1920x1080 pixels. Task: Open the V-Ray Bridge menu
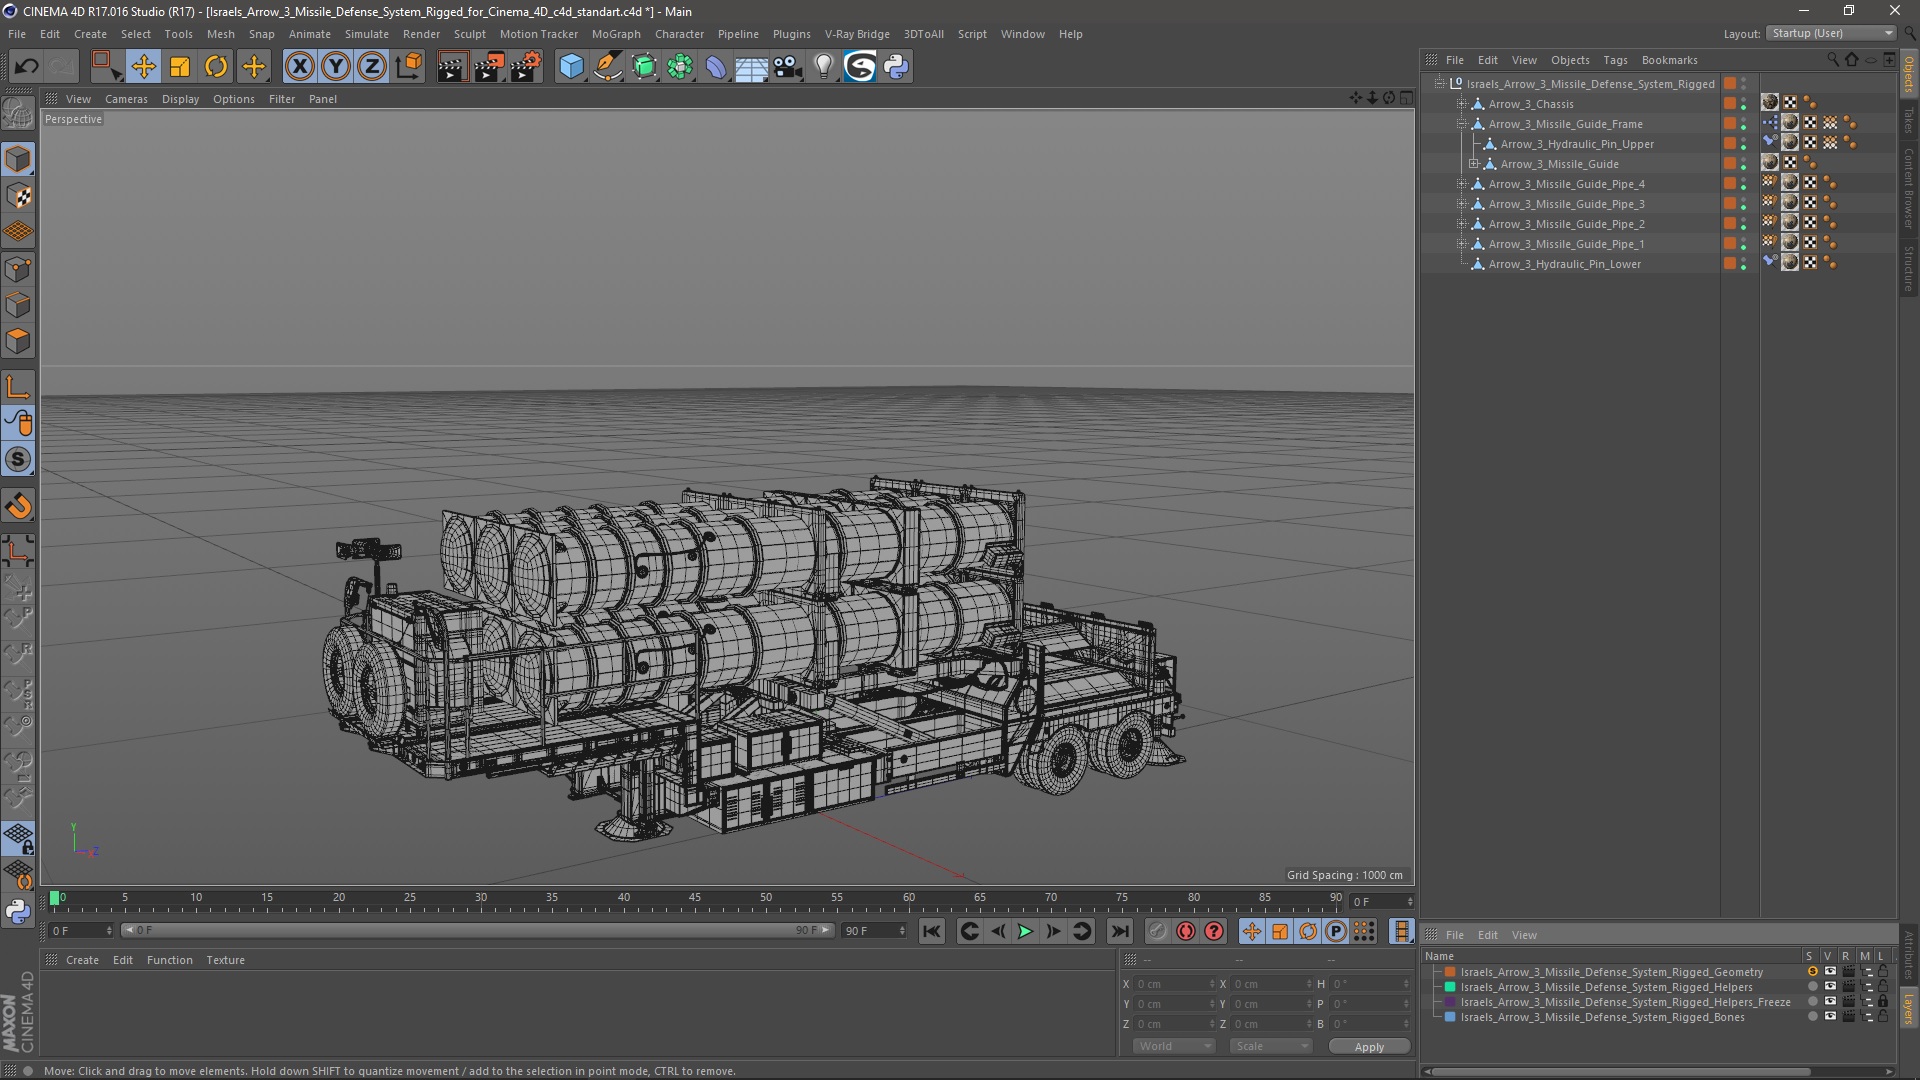coord(857,34)
